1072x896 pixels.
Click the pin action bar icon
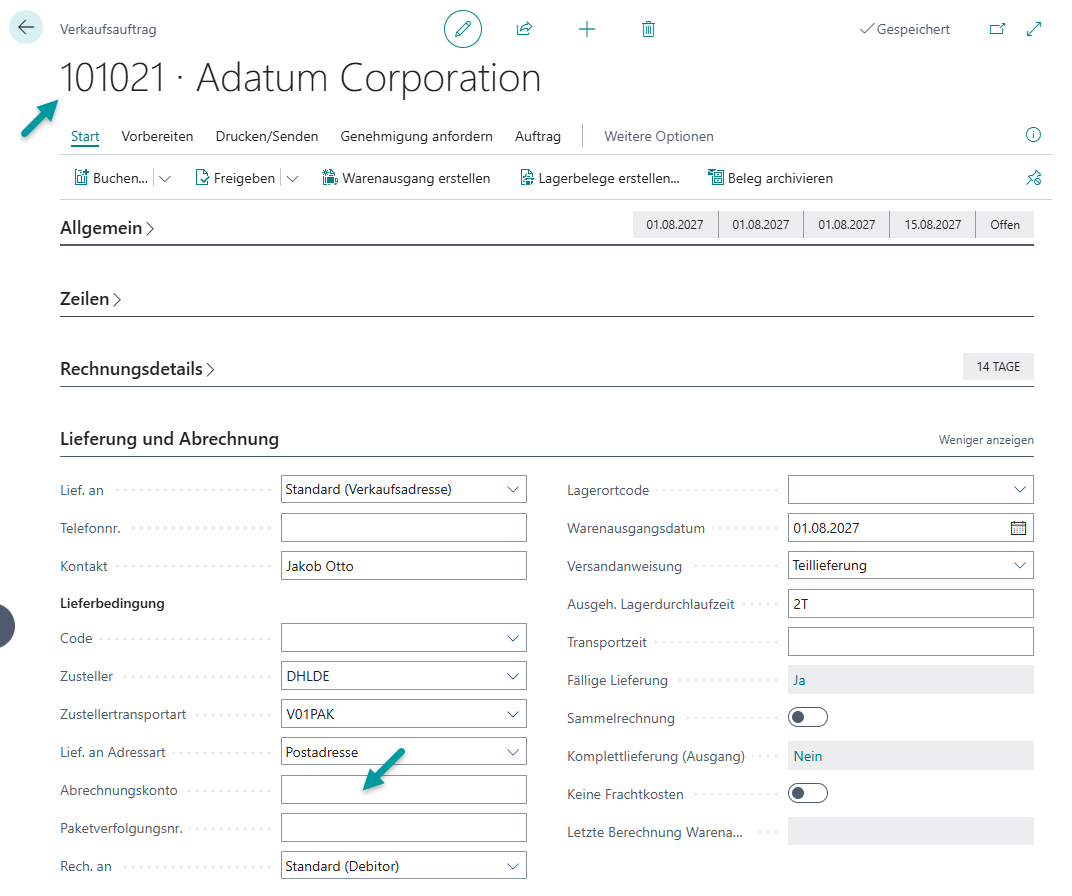tap(1033, 178)
